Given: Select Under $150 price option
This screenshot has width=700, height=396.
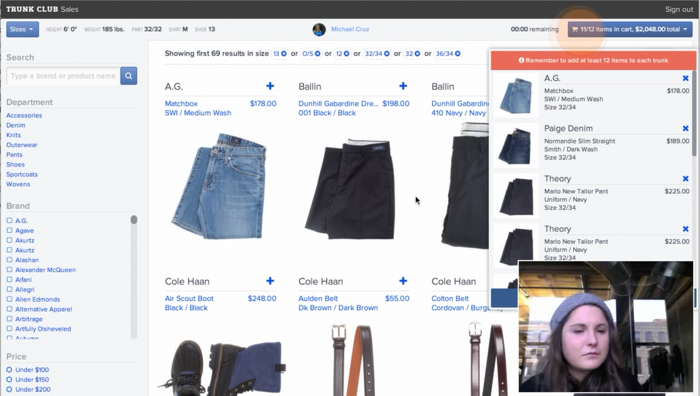Looking at the screenshot, I should point(9,379).
